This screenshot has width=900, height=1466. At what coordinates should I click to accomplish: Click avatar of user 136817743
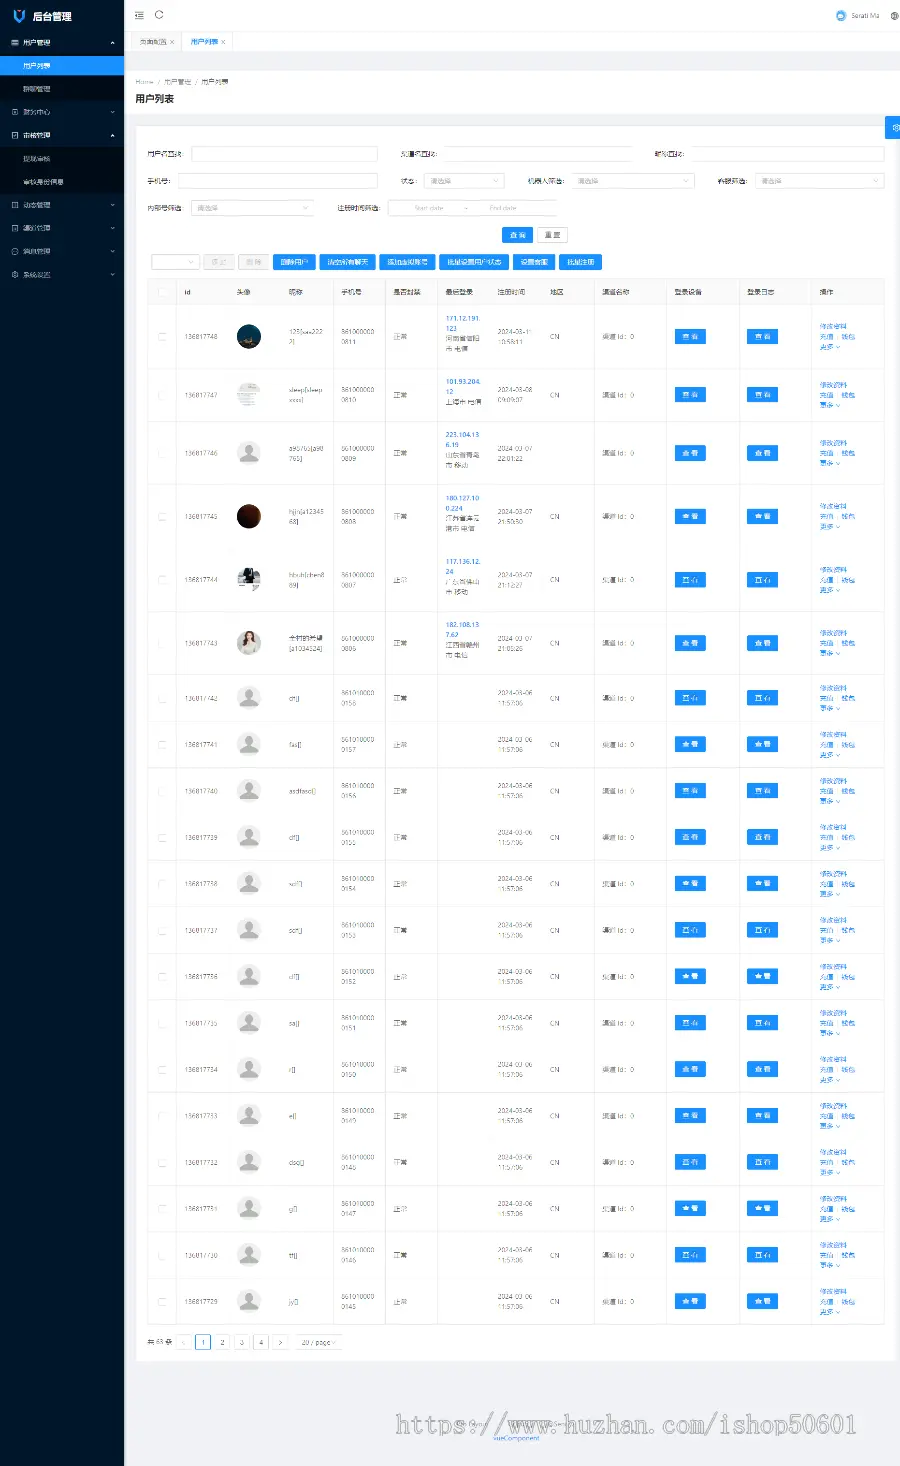[249, 643]
